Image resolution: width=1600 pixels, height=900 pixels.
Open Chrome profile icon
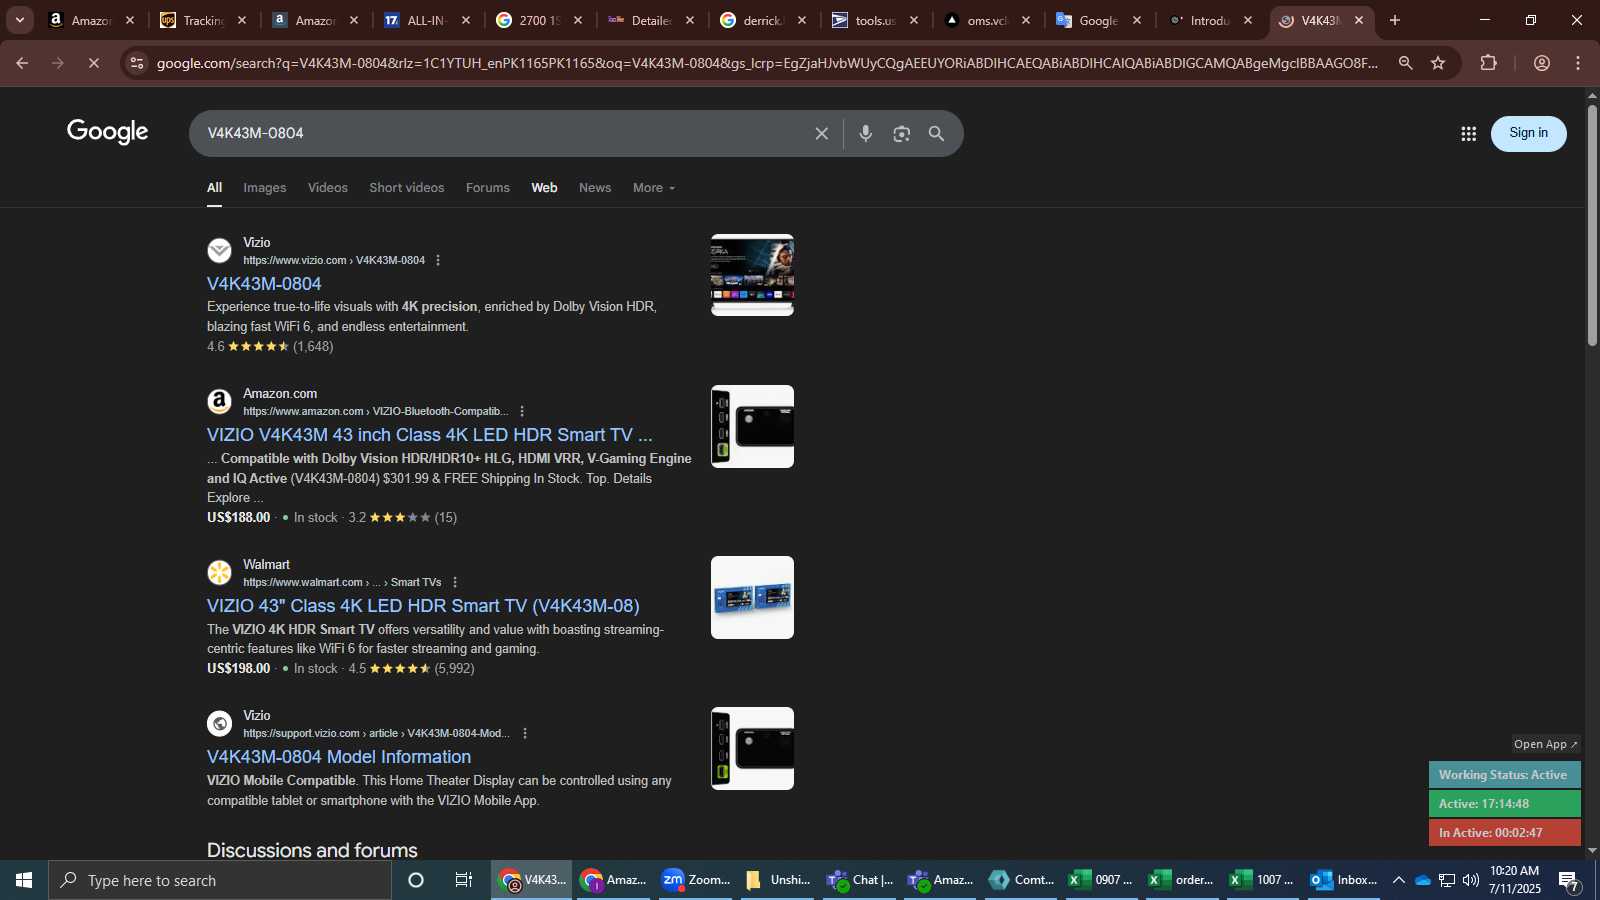point(1542,63)
